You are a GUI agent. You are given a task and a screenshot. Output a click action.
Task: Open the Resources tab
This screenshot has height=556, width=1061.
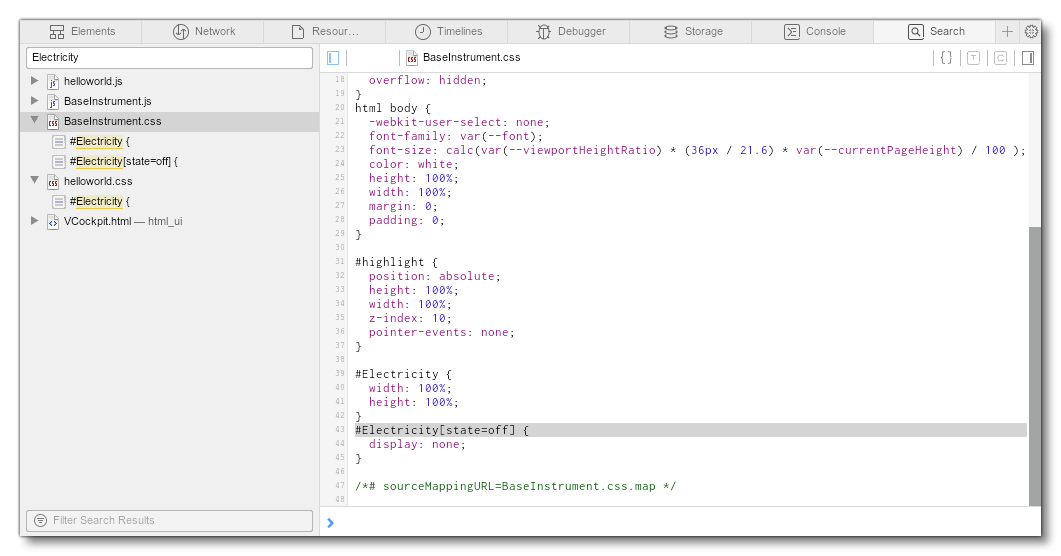coord(325,32)
